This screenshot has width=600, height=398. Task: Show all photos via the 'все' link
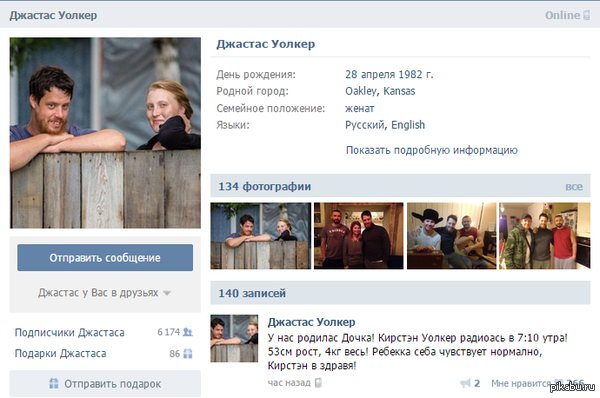[574, 187]
